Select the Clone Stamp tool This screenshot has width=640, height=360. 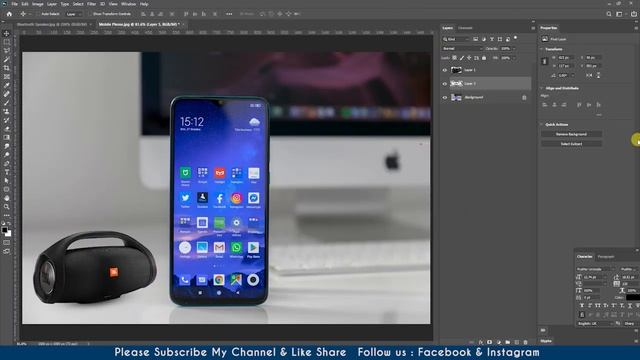[7, 111]
